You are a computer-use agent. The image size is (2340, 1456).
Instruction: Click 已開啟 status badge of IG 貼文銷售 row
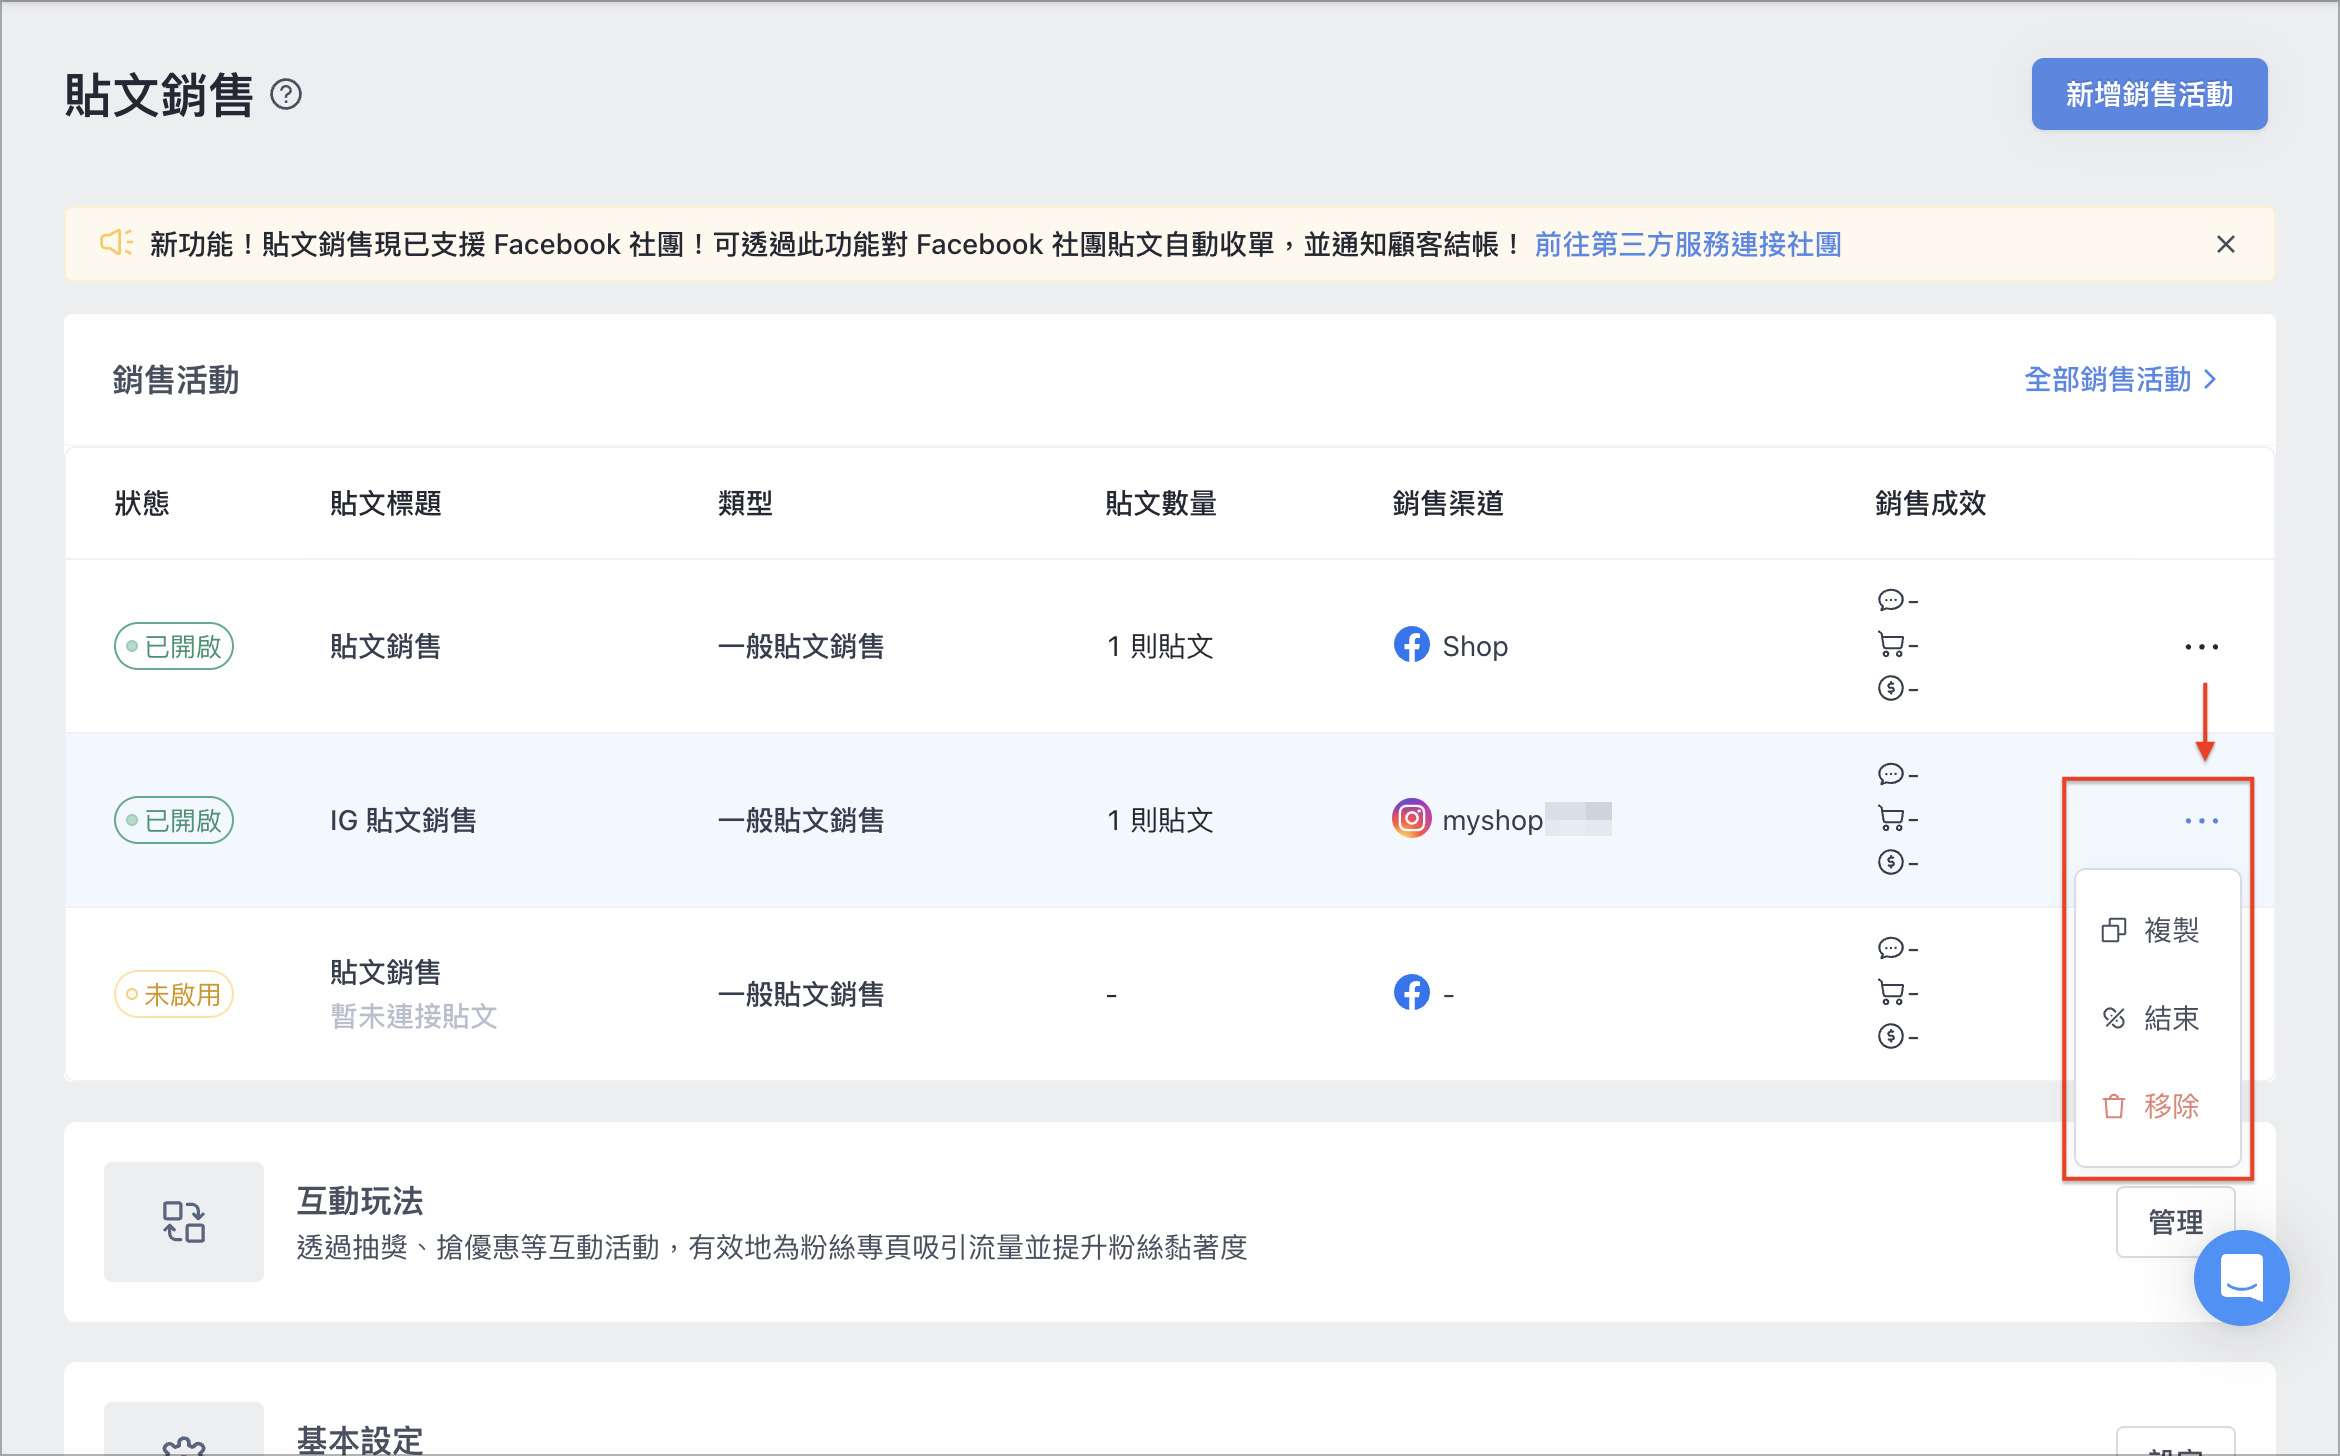pyautogui.click(x=174, y=821)
